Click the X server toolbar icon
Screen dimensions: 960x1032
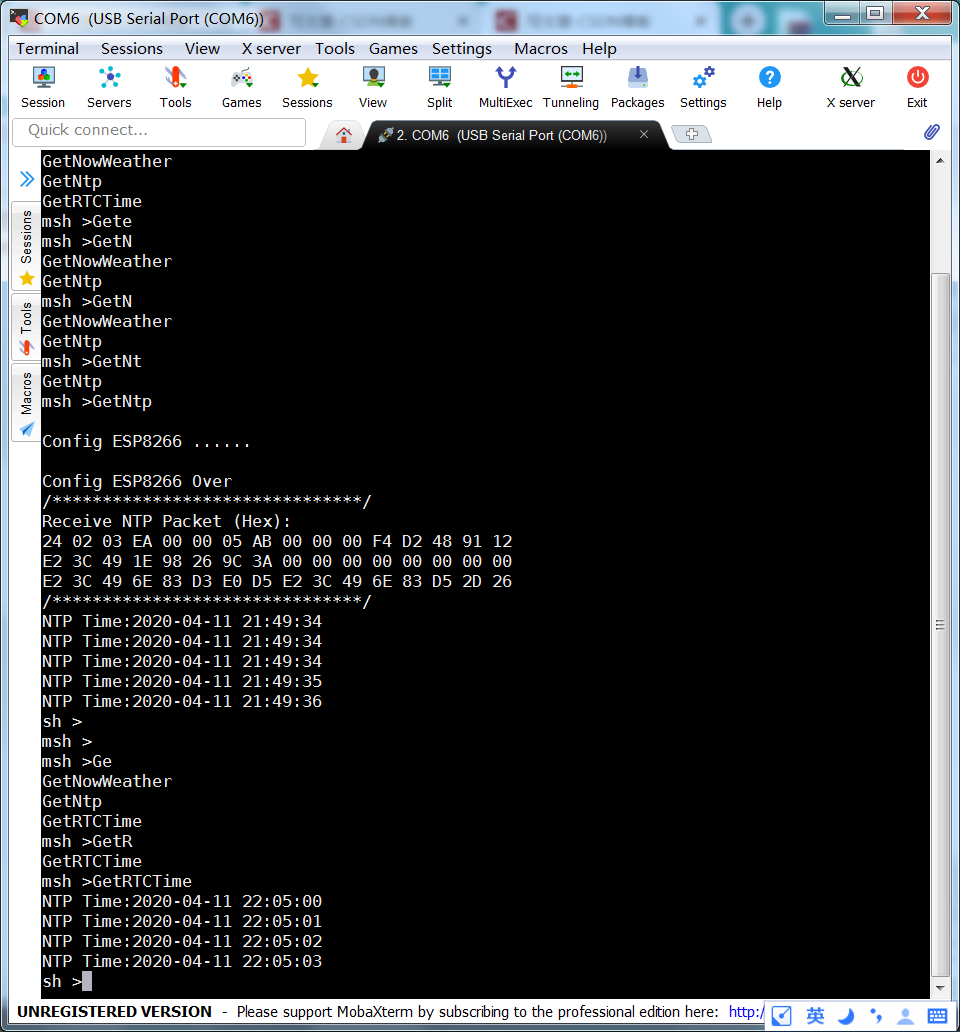tap(850, 85)
